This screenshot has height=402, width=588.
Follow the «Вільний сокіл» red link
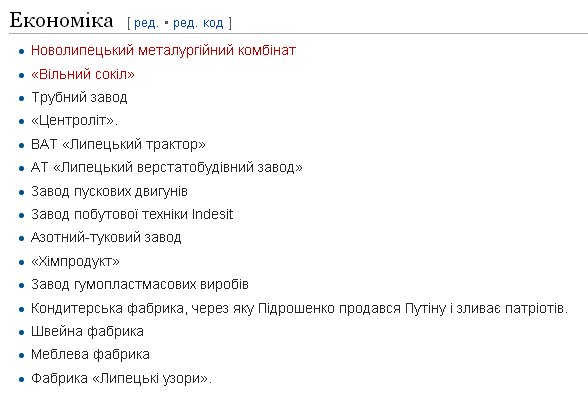[83, 74]
